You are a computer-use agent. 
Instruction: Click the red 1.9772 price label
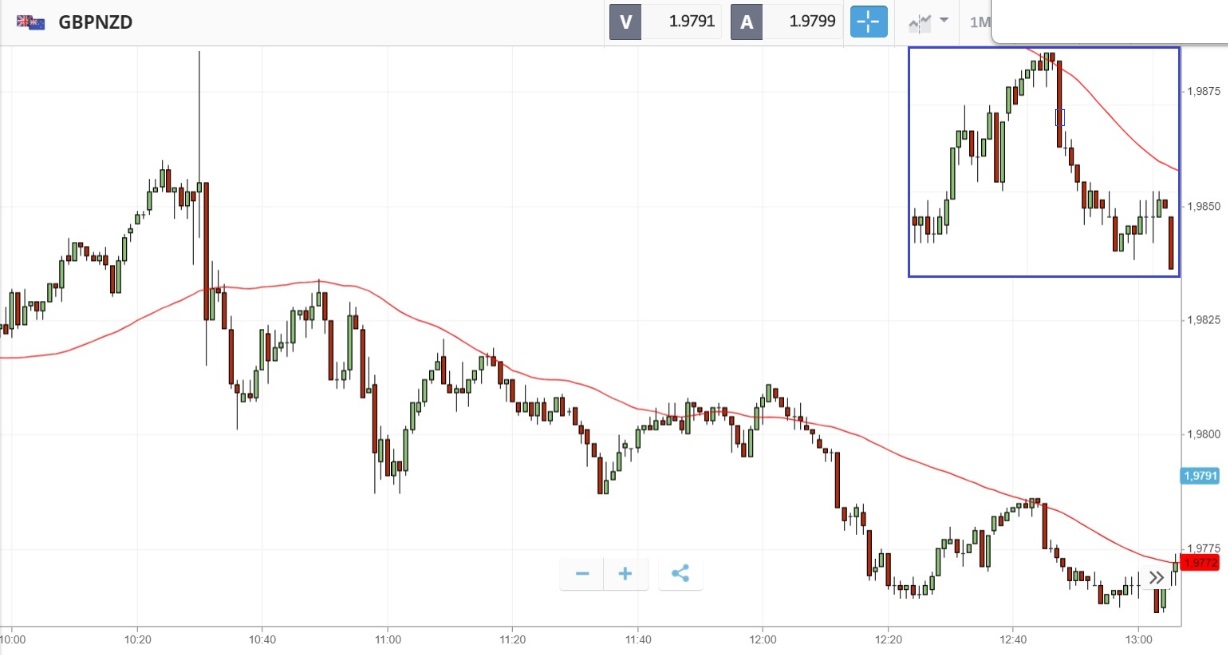tap(1200, 563)
